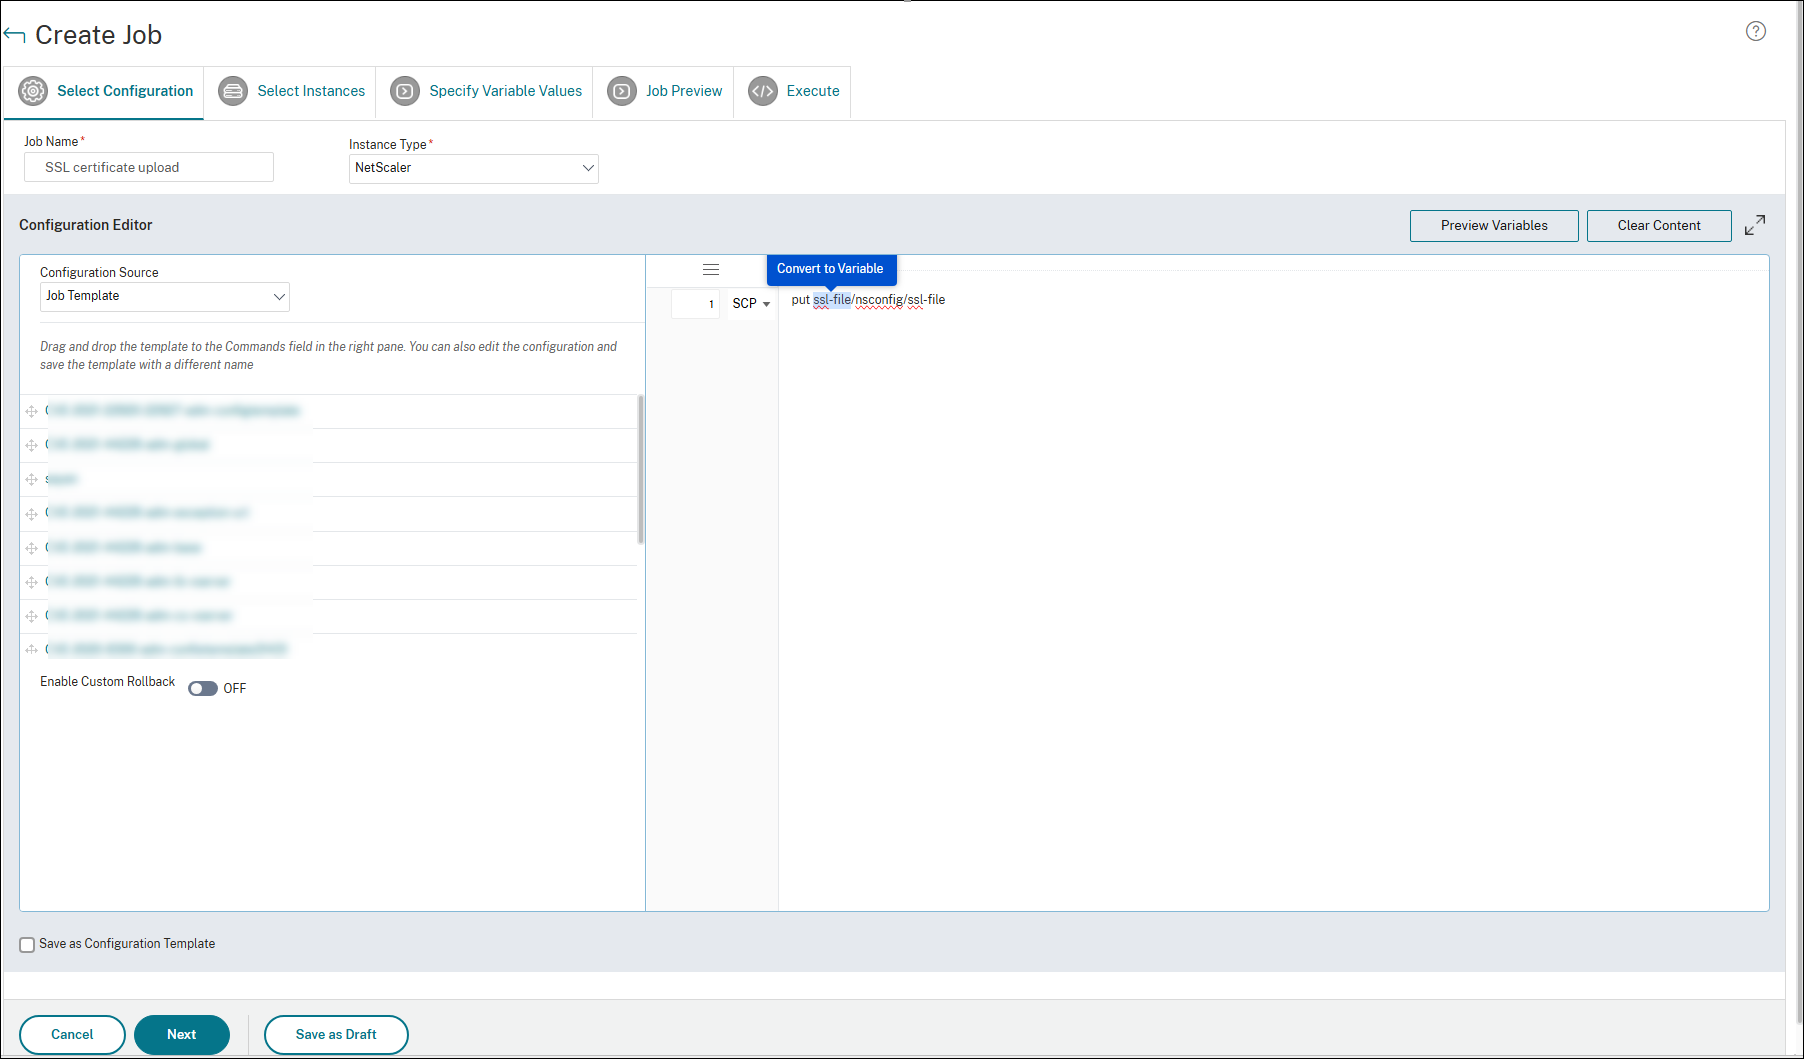Click the Specify Variable Values step icon

pyautogui.click(x=405, y=91)
